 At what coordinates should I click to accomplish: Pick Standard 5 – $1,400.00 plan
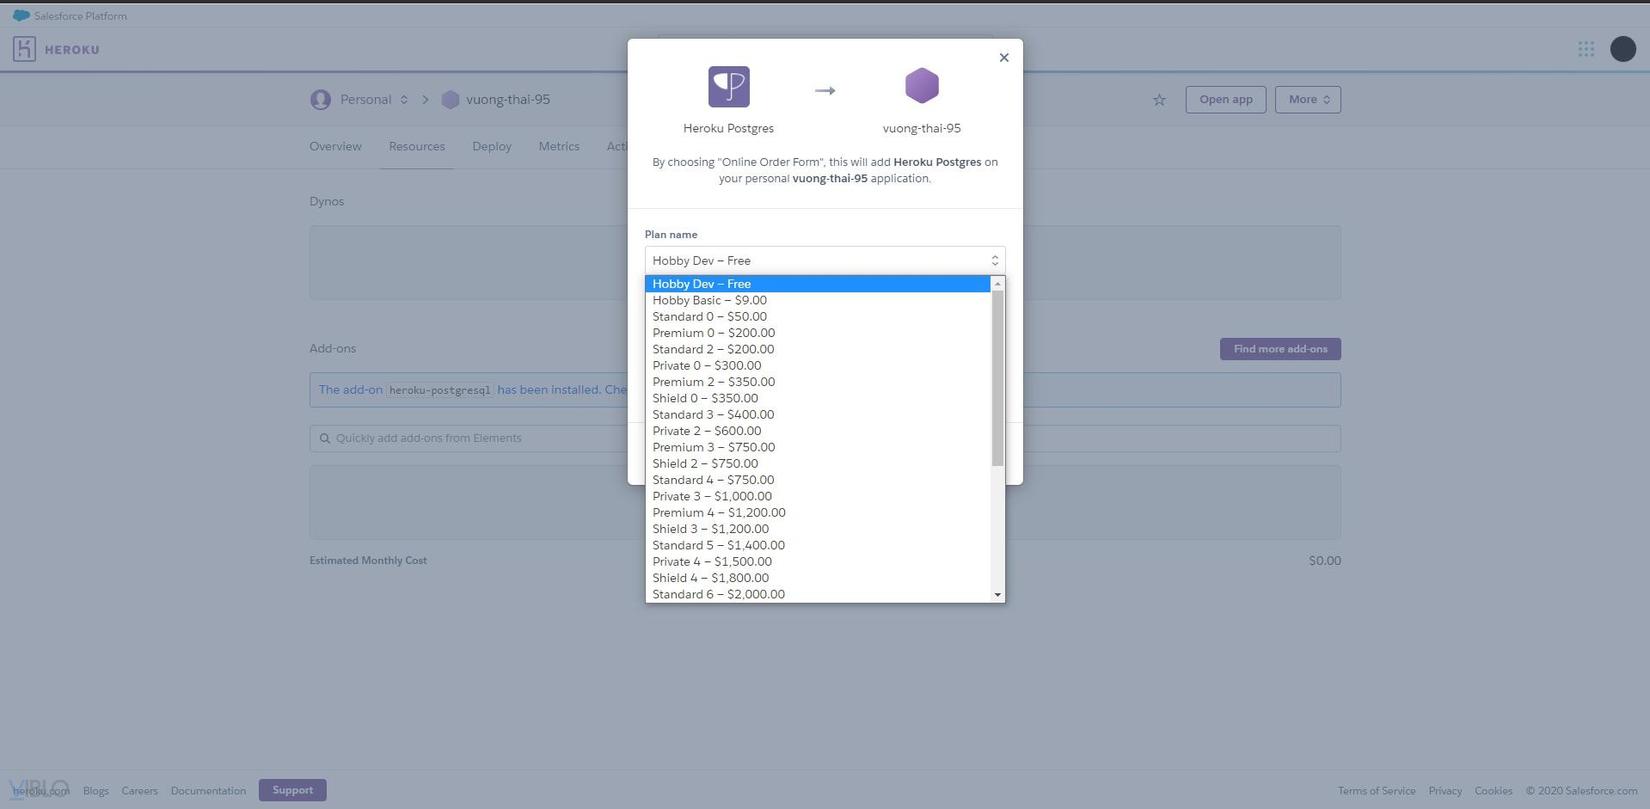(818, 545)
